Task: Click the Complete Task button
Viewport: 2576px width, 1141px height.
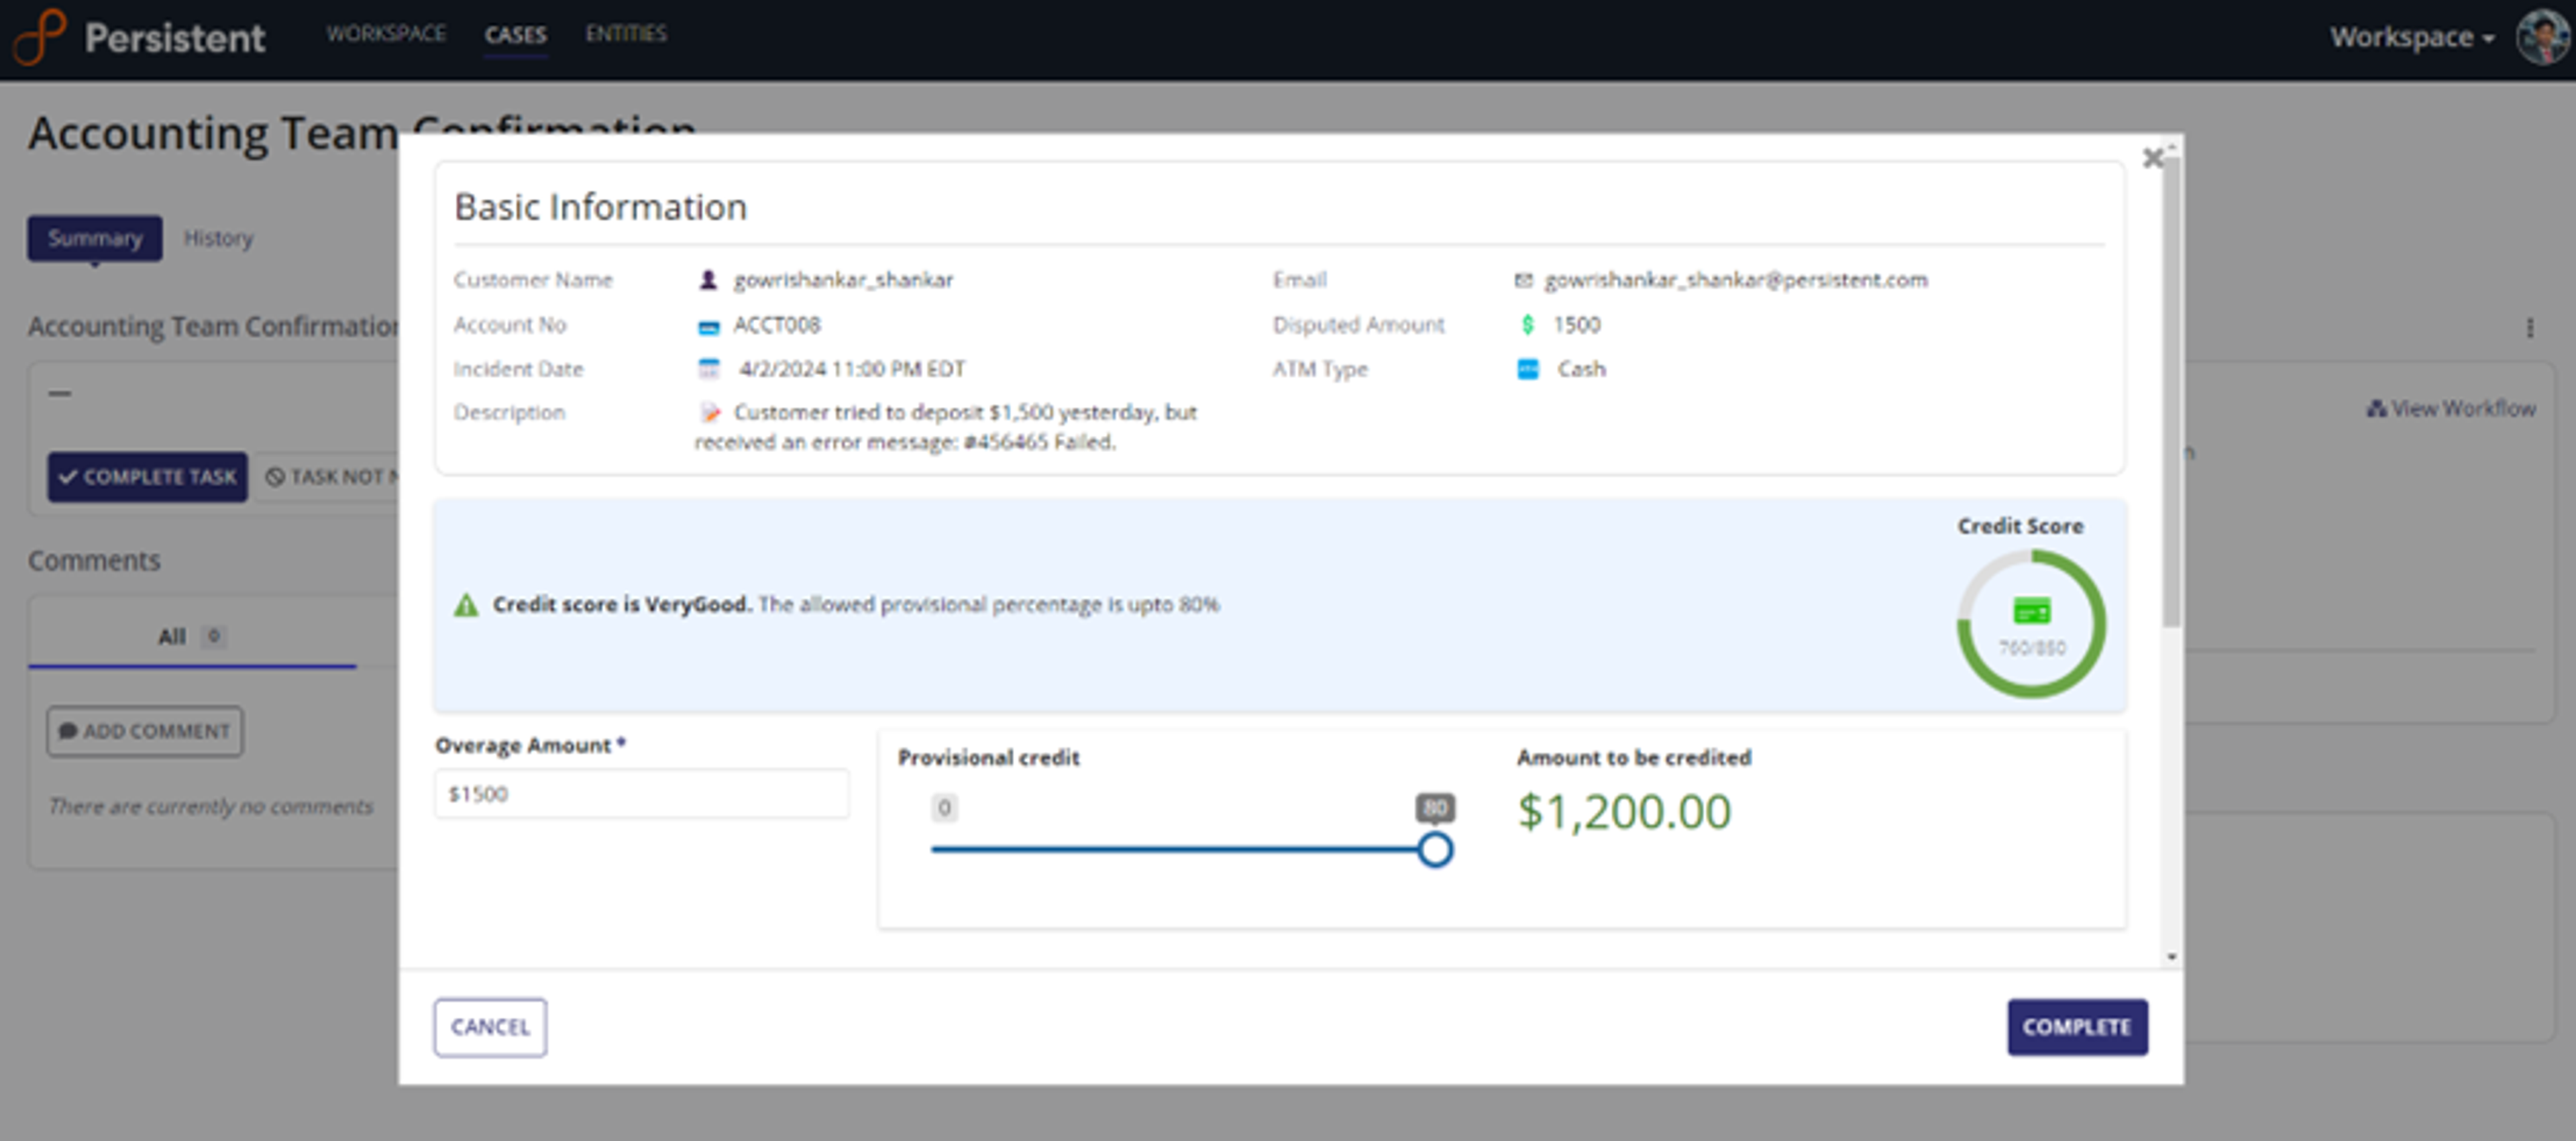Action: 148,476
